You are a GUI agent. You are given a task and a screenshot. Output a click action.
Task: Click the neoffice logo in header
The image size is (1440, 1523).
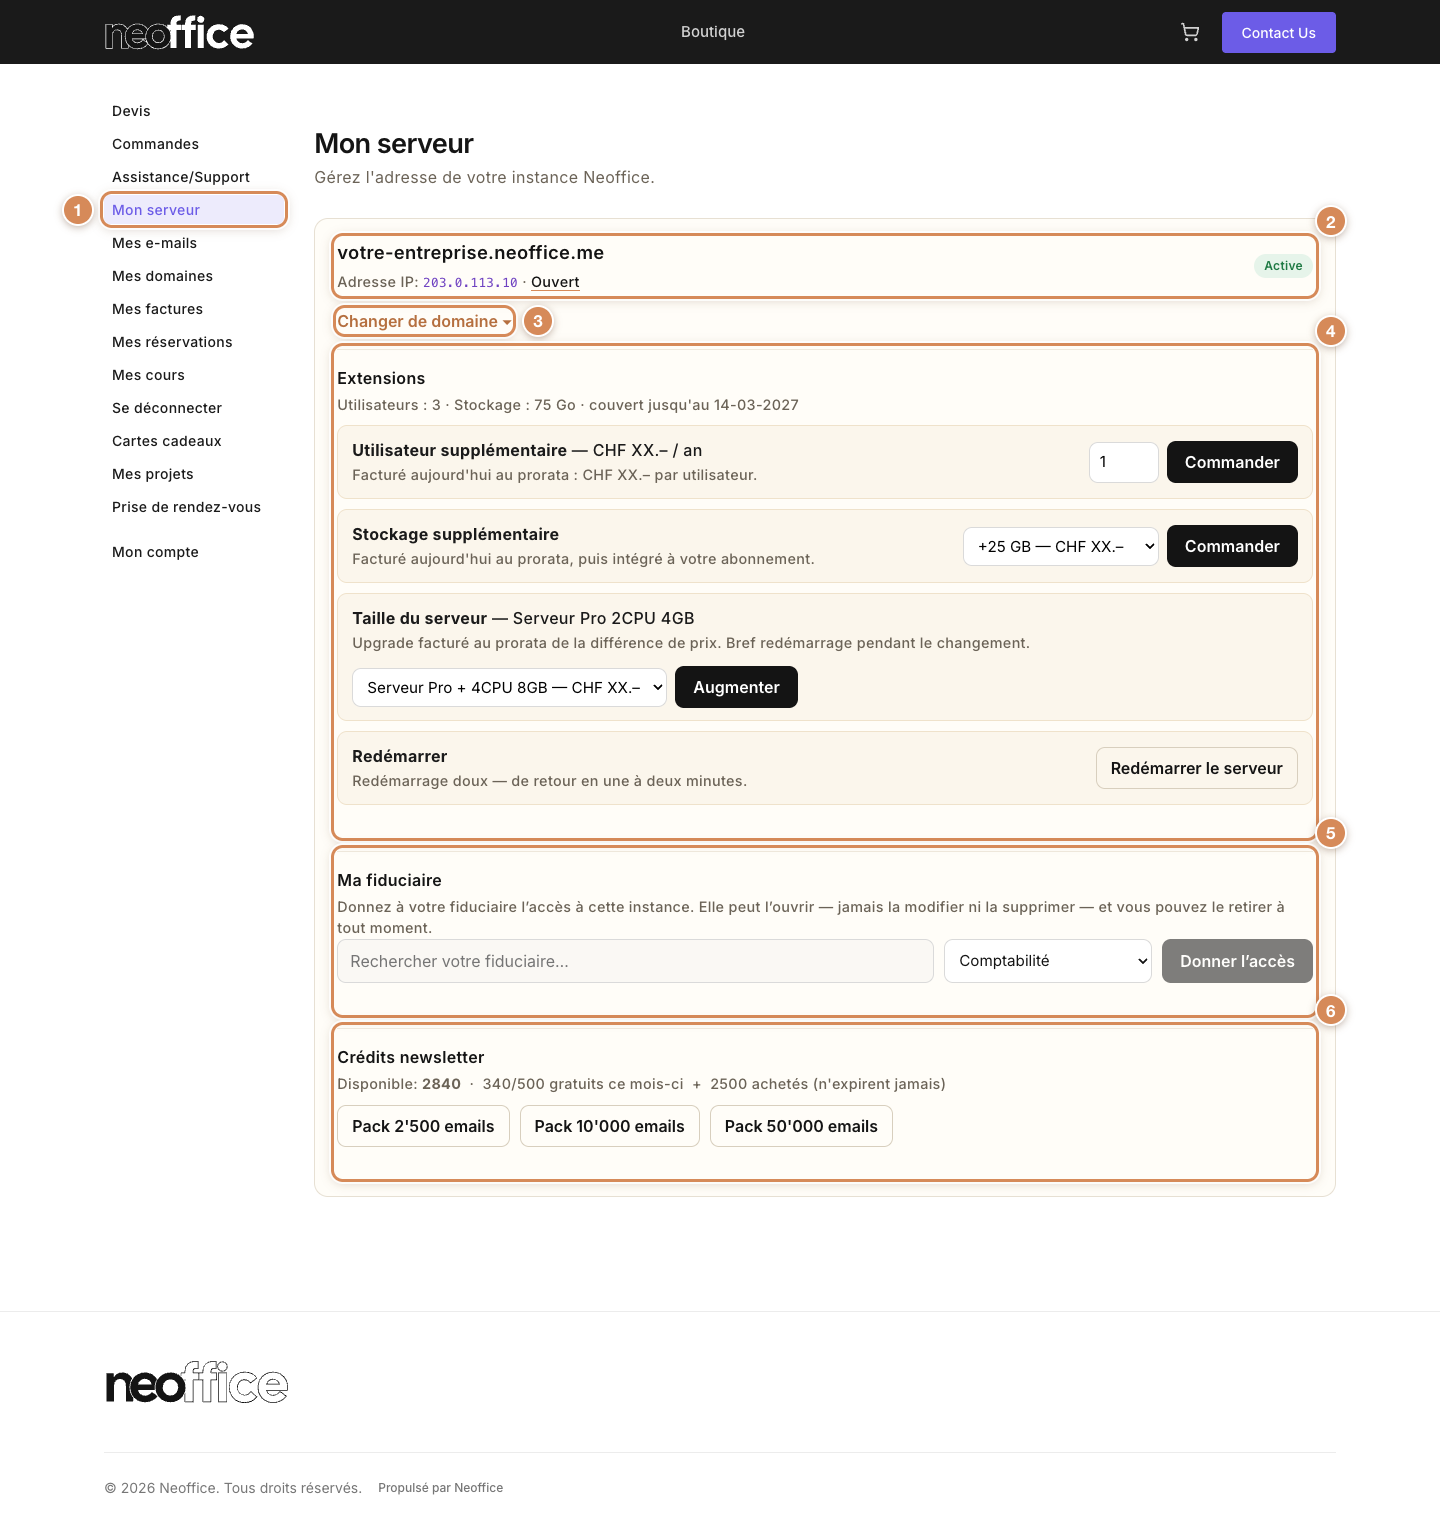(180, 33)
